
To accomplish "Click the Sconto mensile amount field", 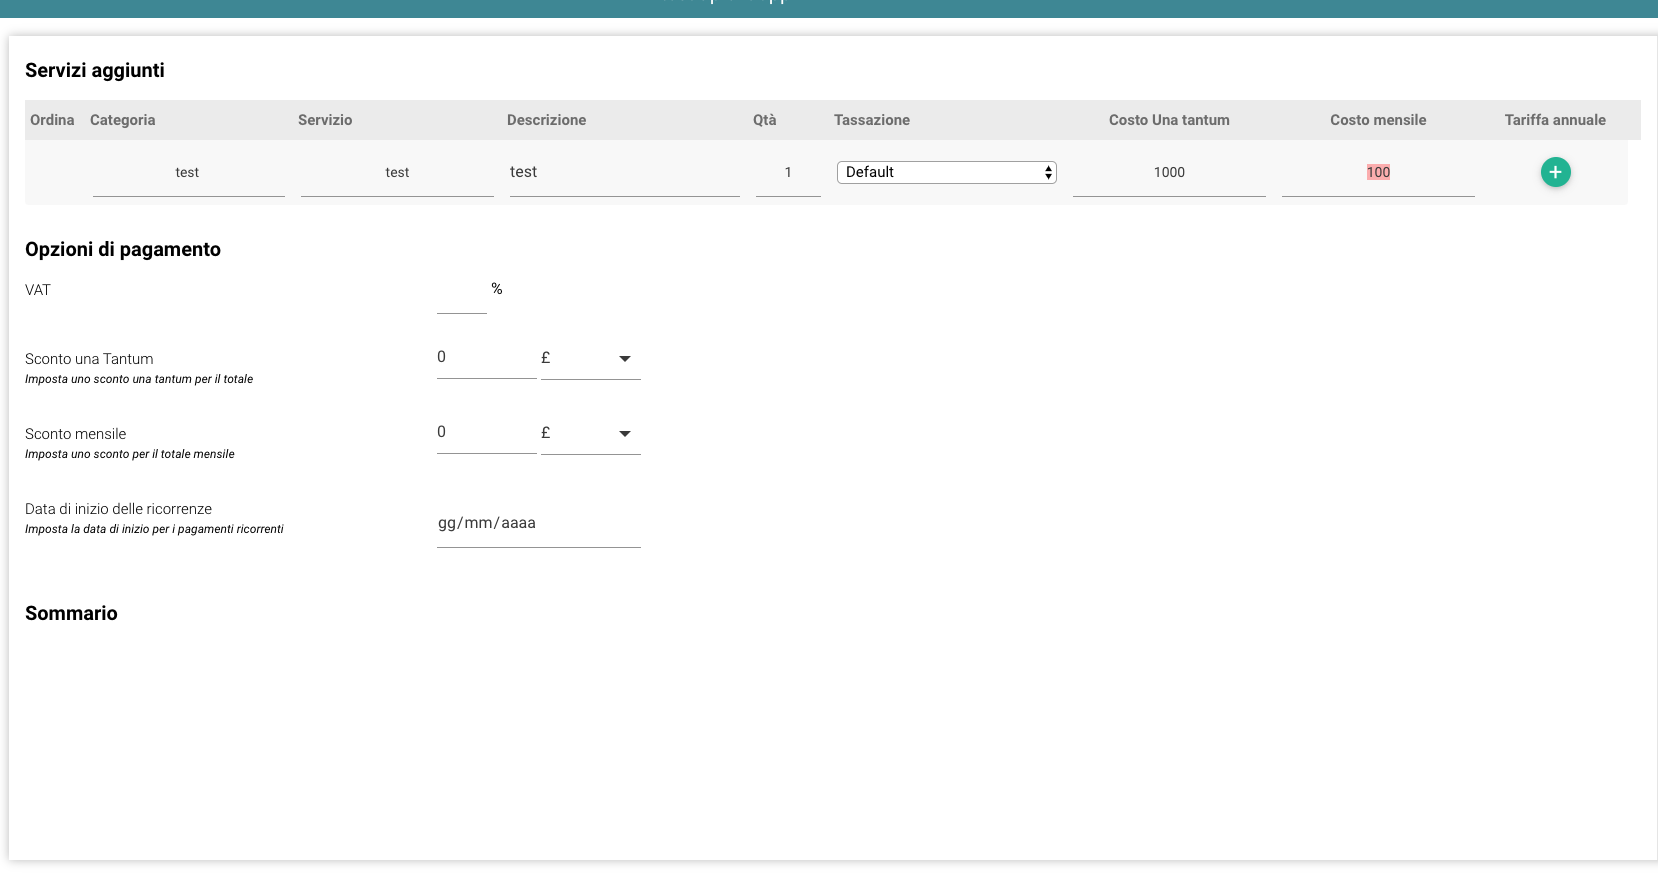I will coord(486,433).
